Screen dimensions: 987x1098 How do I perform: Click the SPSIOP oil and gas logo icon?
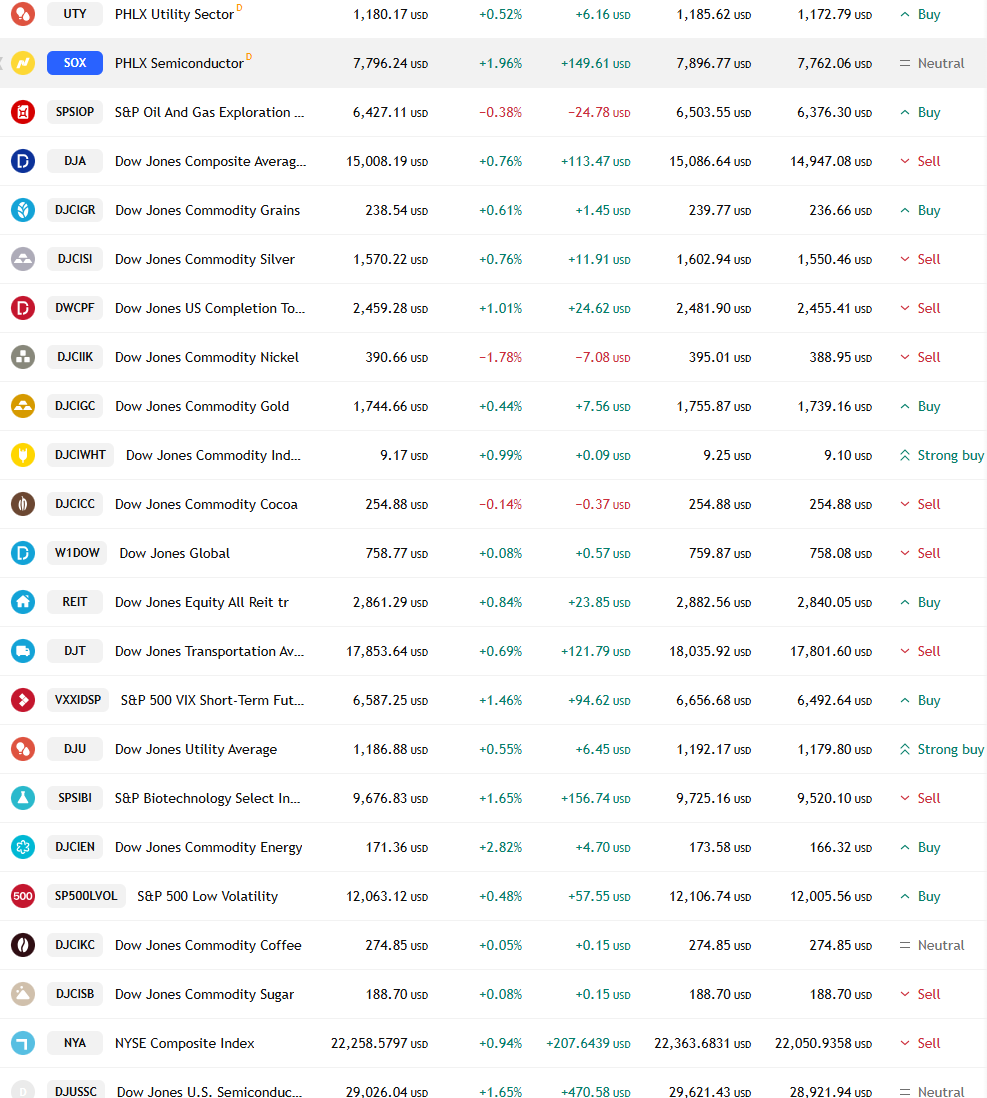coord(22,112)
